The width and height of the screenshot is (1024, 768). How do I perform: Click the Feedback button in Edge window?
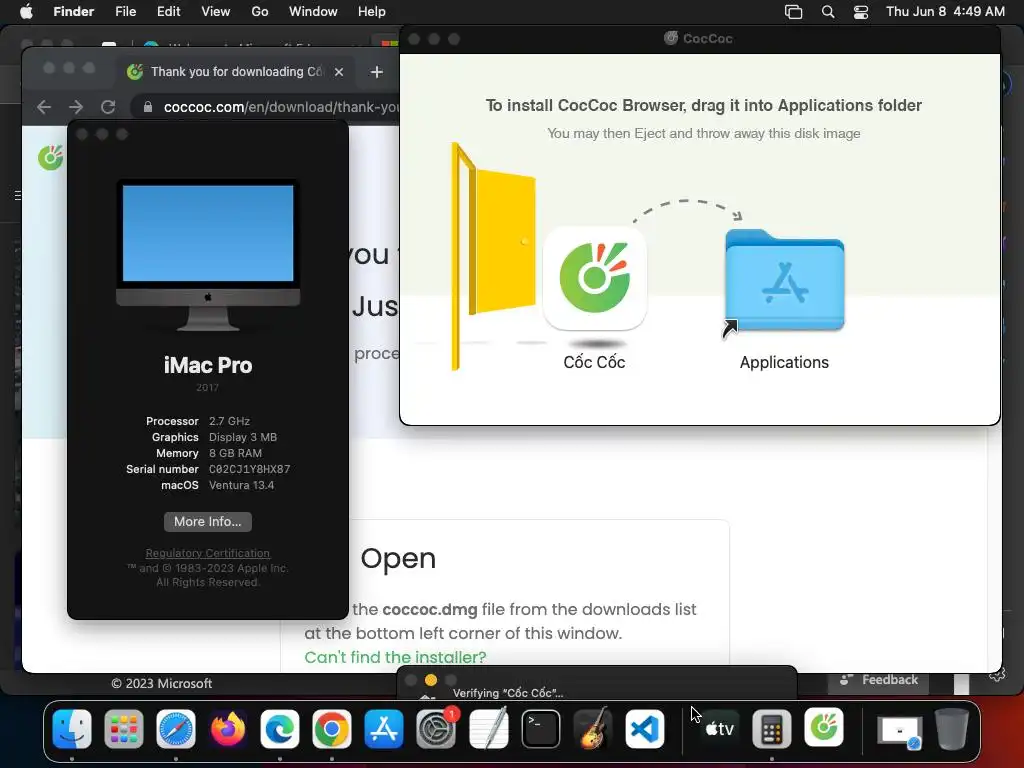[x=879, y=680]
